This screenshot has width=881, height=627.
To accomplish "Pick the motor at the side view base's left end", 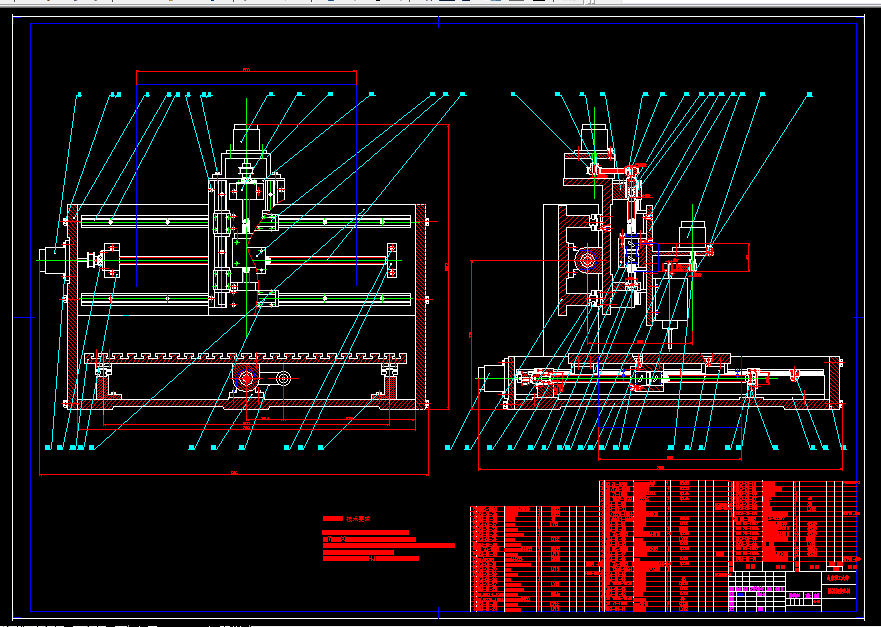I will click(x=492, y=379).
